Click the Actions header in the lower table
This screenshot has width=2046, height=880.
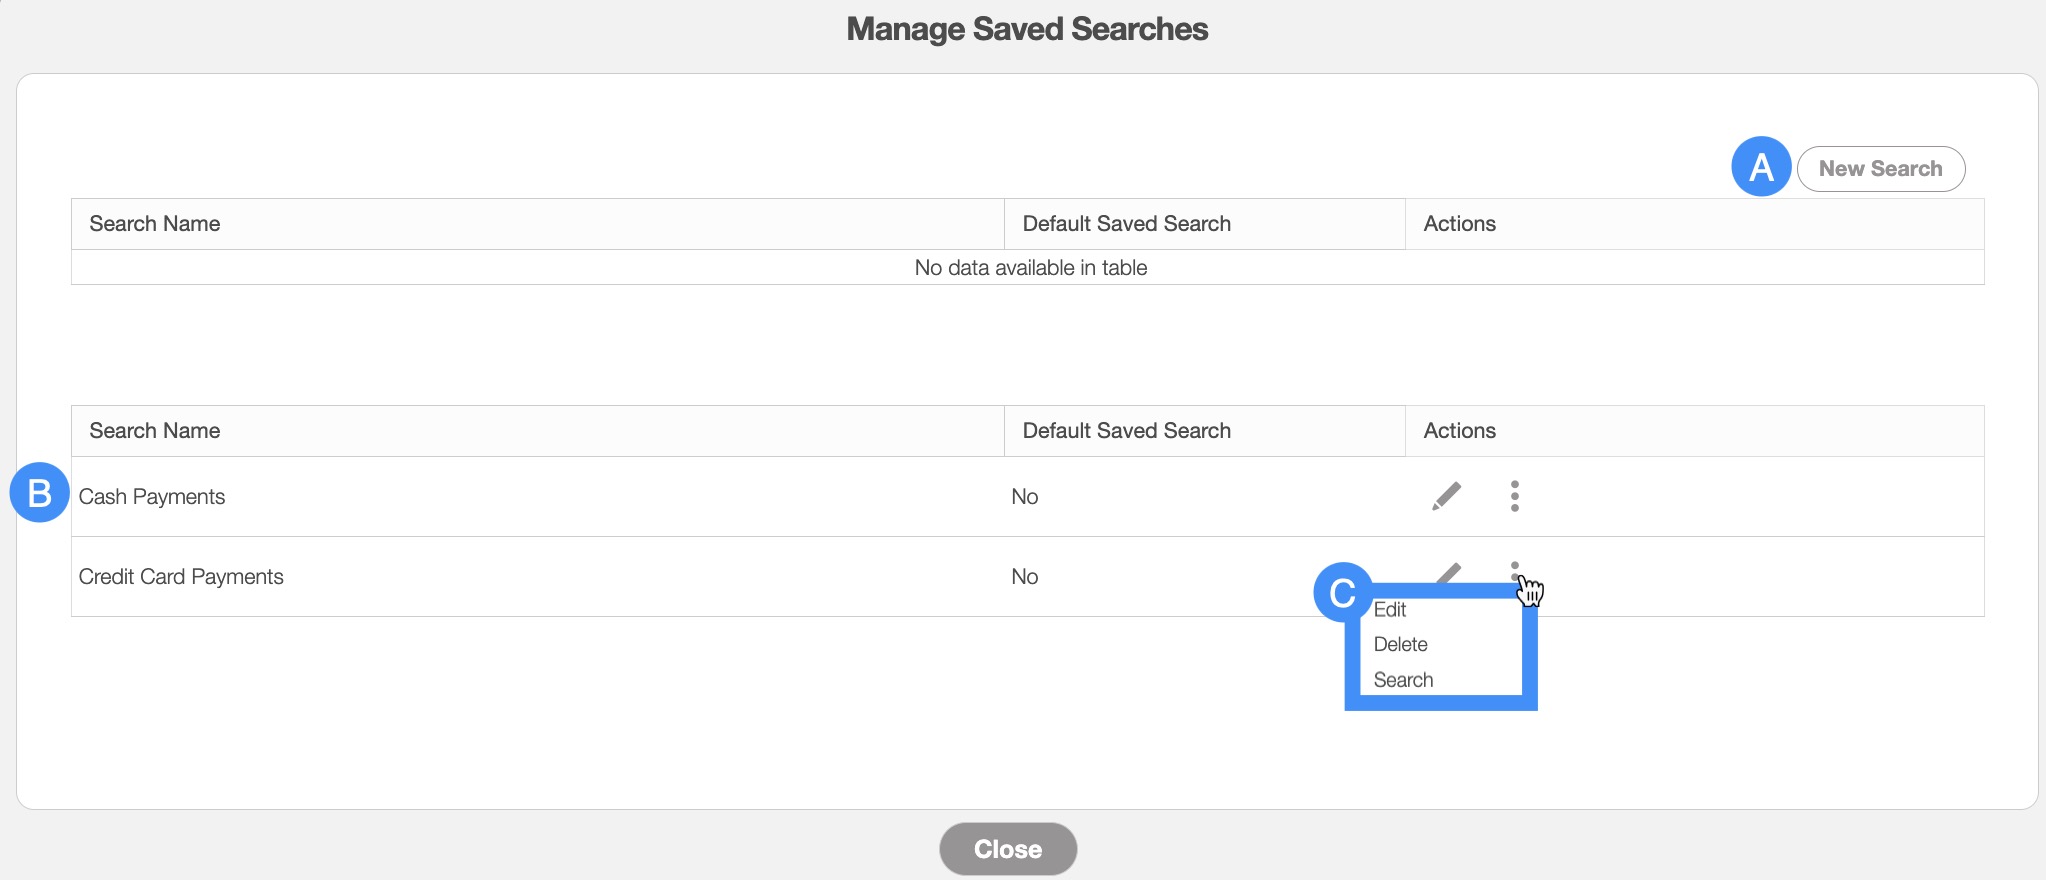pos(1459,431)
